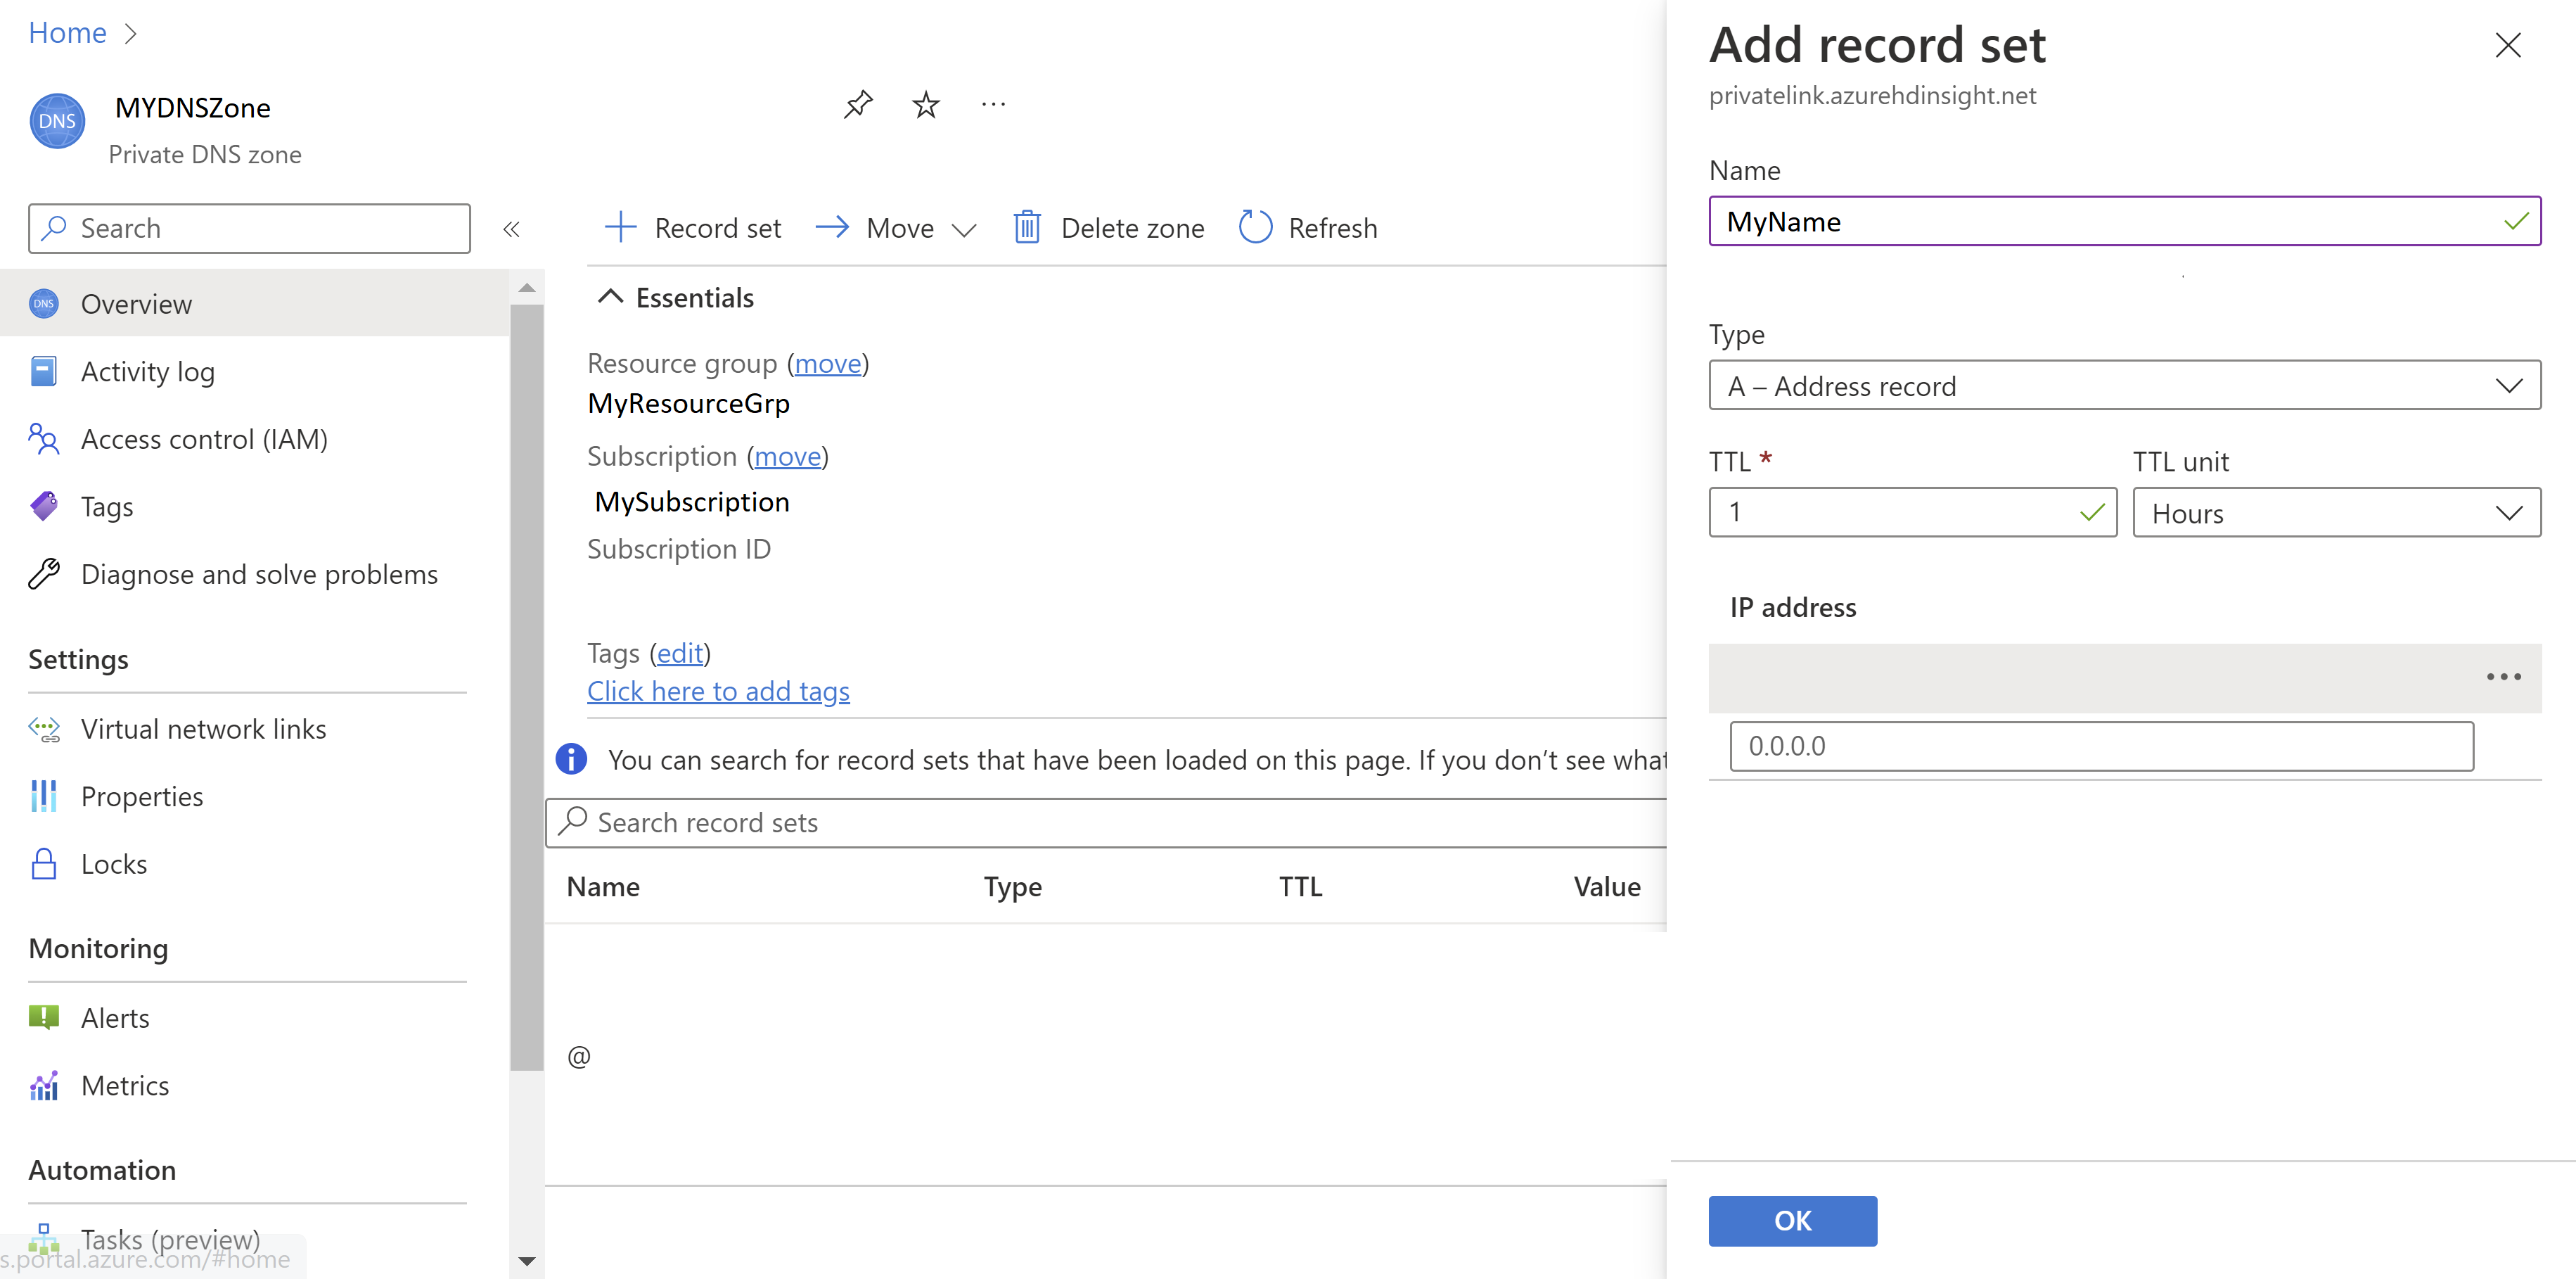
Task: Click the Alerts monitoring icon
Action: pos(44,1017)
